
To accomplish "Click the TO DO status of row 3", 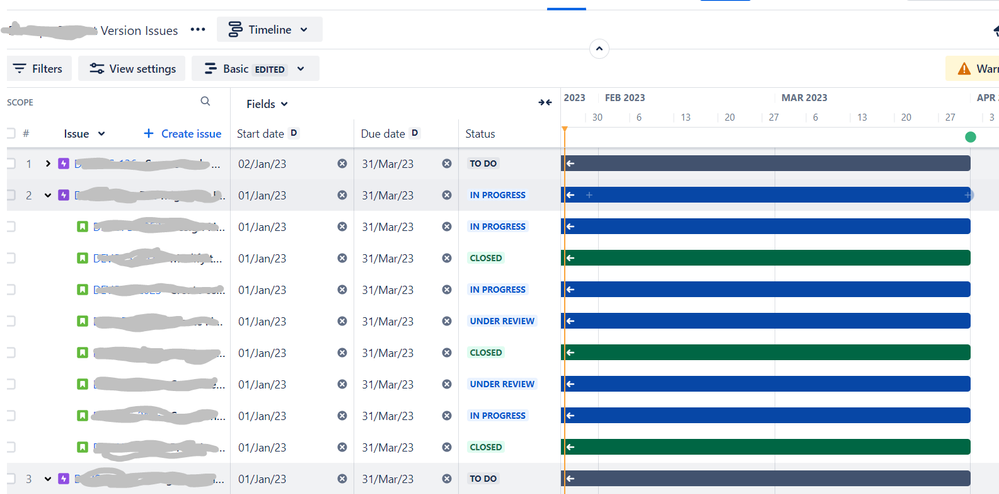I will (483, 479).
